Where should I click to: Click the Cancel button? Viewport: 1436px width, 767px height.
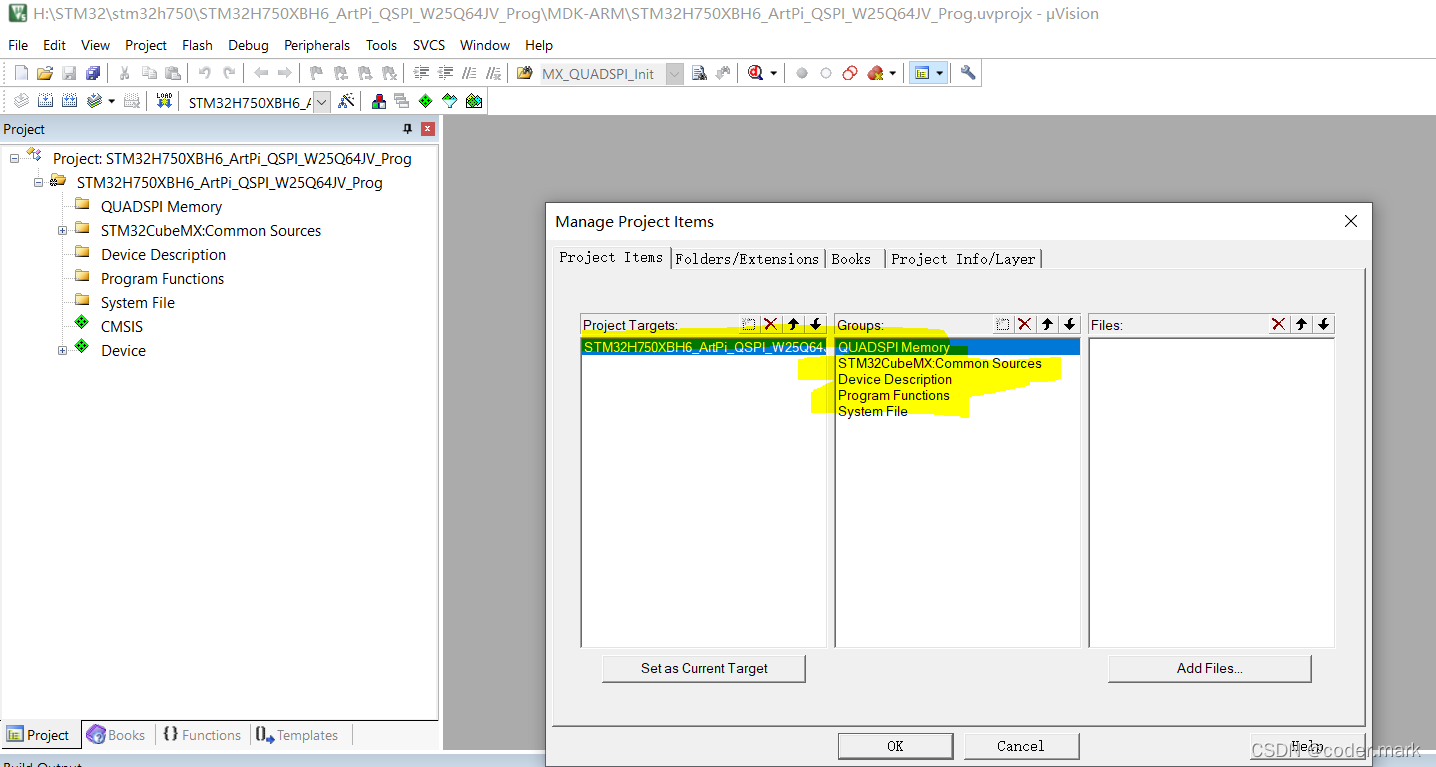pos(1021,746)
